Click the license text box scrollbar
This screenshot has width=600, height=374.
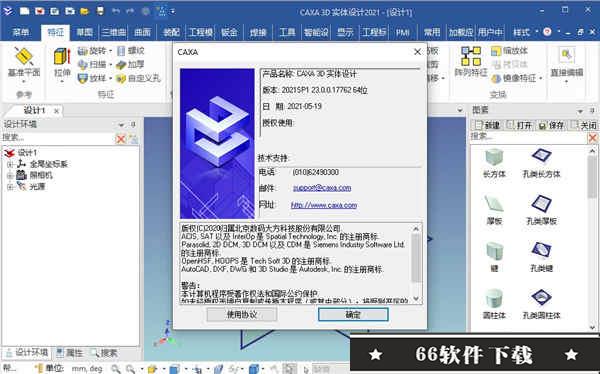point(416,264)
